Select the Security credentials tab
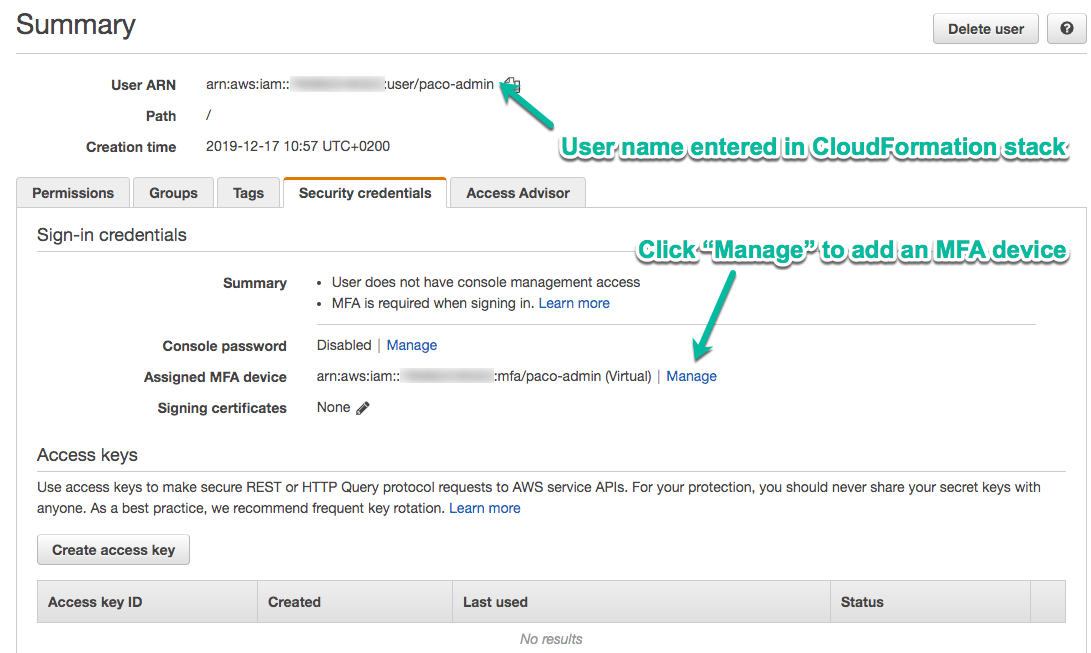The height and width of the screenshot is (653, 1091). tap(365, 193)
